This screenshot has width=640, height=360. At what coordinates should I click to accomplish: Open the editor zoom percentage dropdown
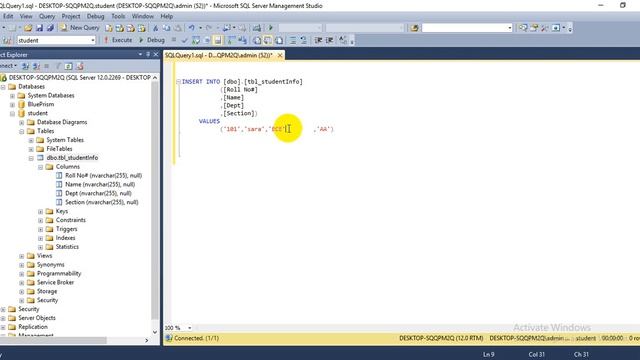tap(189, 328)
